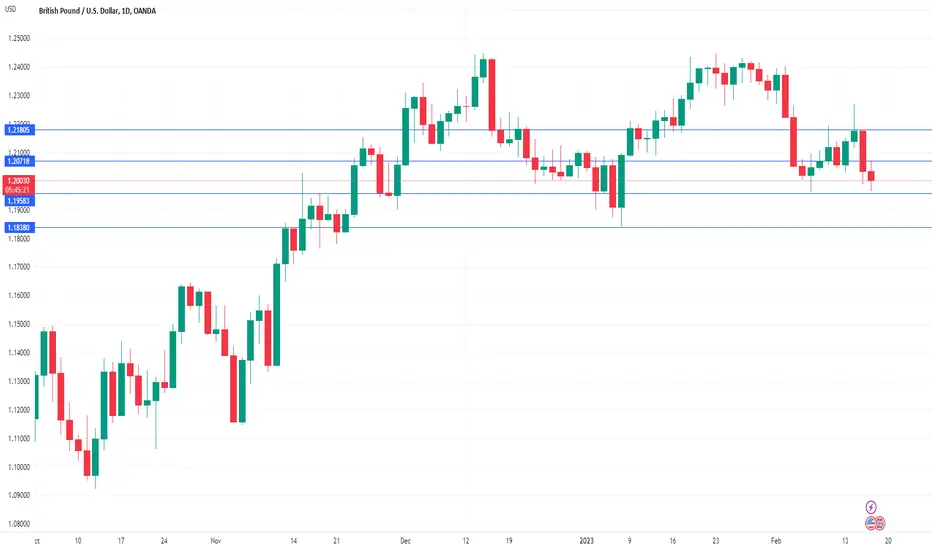932x550 pixels.
Task: Click the purple lightning bolt event icon
Action: click(x=870, y=507)
